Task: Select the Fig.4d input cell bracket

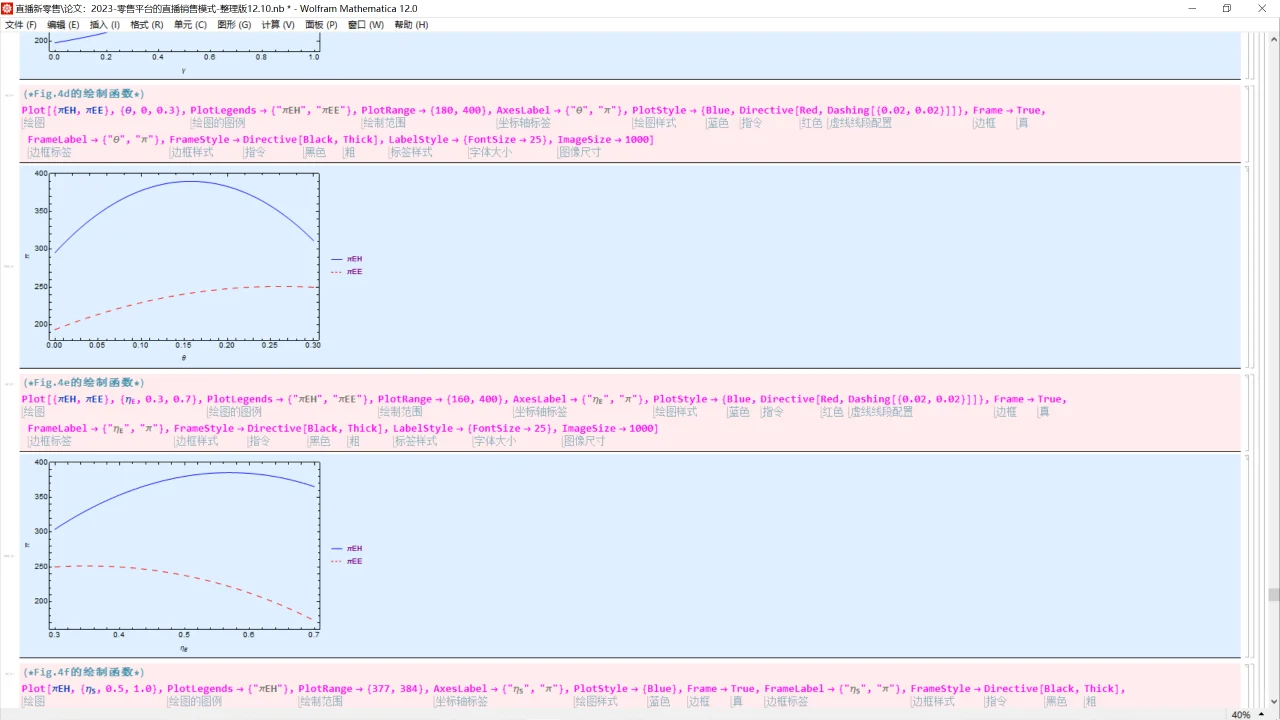Action: 1245,122
